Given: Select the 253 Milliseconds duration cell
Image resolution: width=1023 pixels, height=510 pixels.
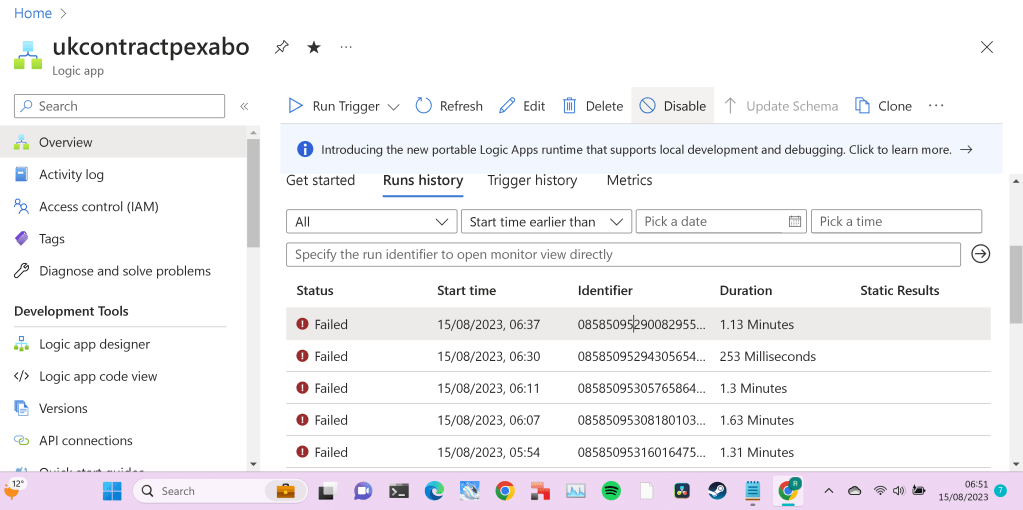Looking at the screenshot, I should (767, 357).
